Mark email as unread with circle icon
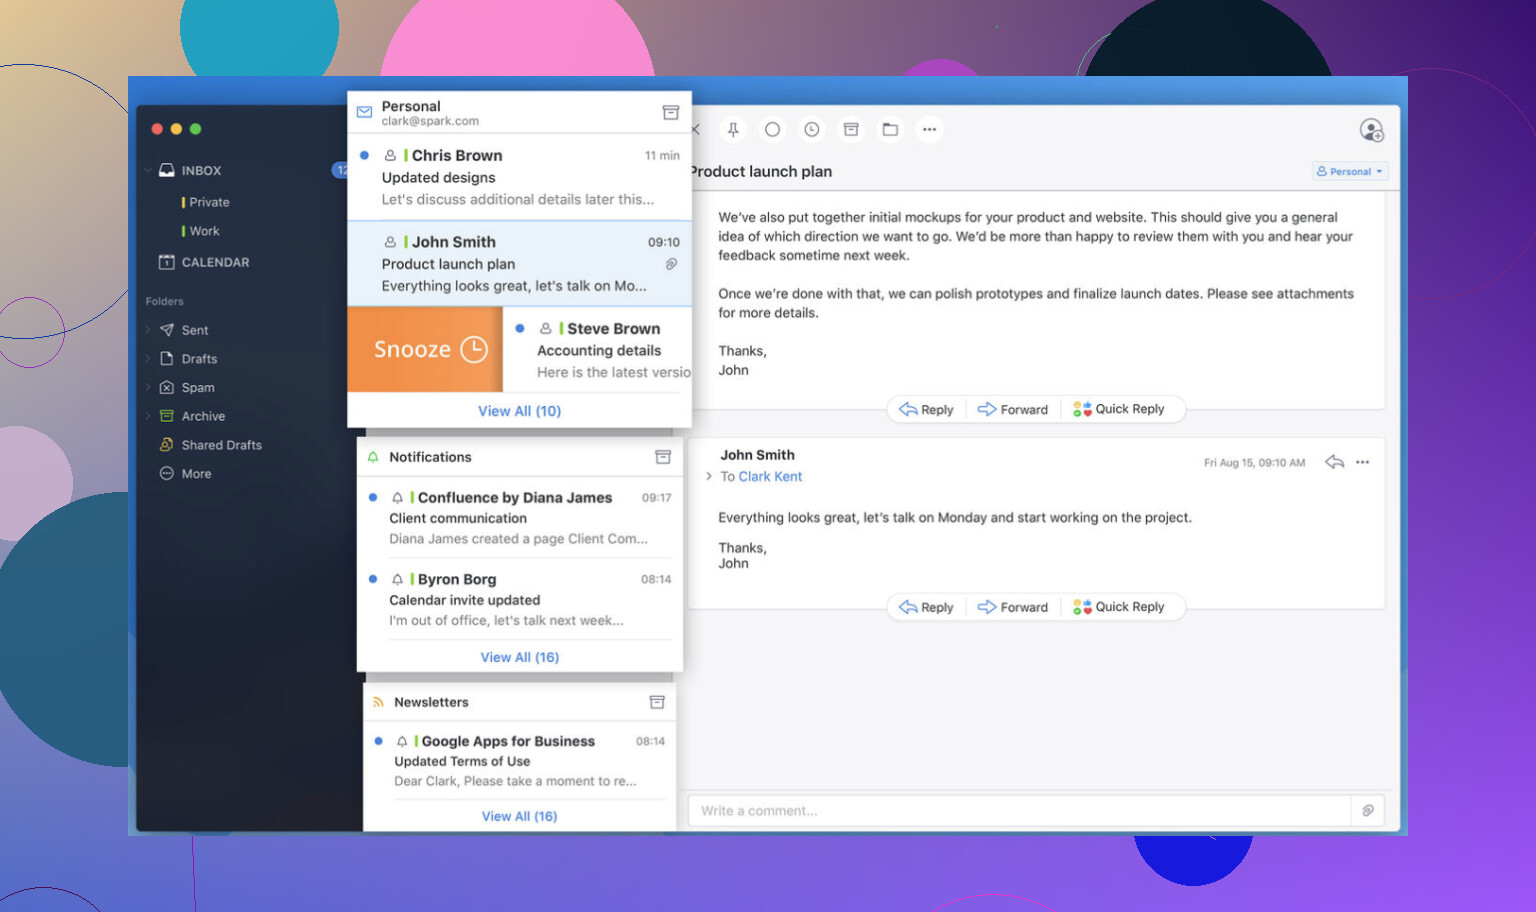This screenshot has width=1536, height=912. tap(772, 129)
